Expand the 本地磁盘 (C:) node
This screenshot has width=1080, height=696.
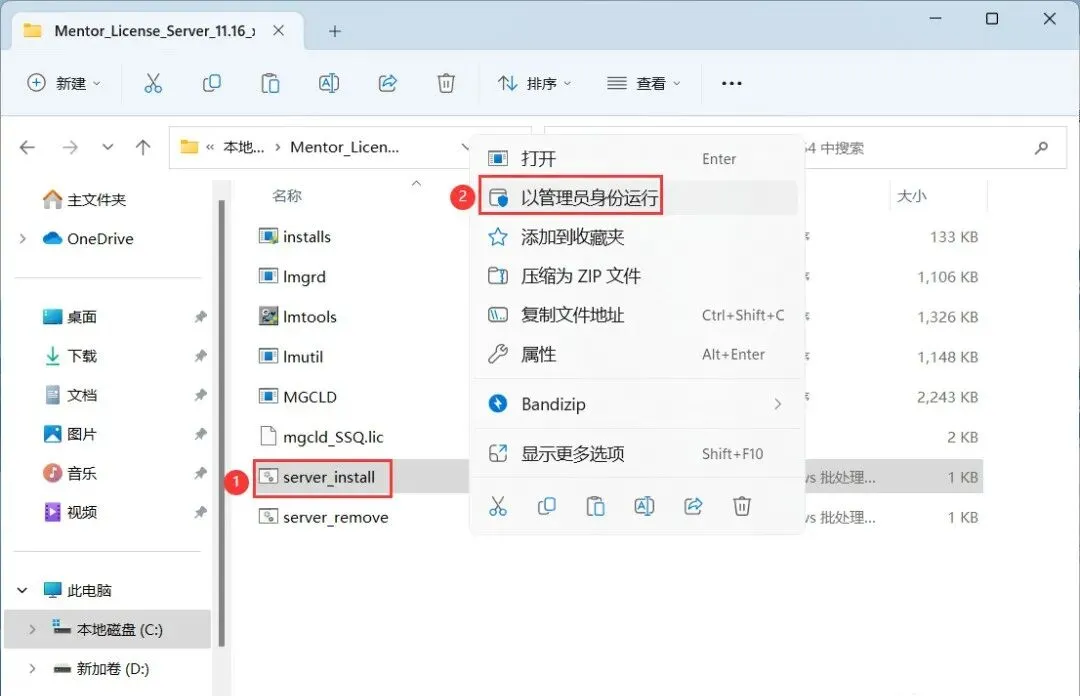click(x=32, y=629)
